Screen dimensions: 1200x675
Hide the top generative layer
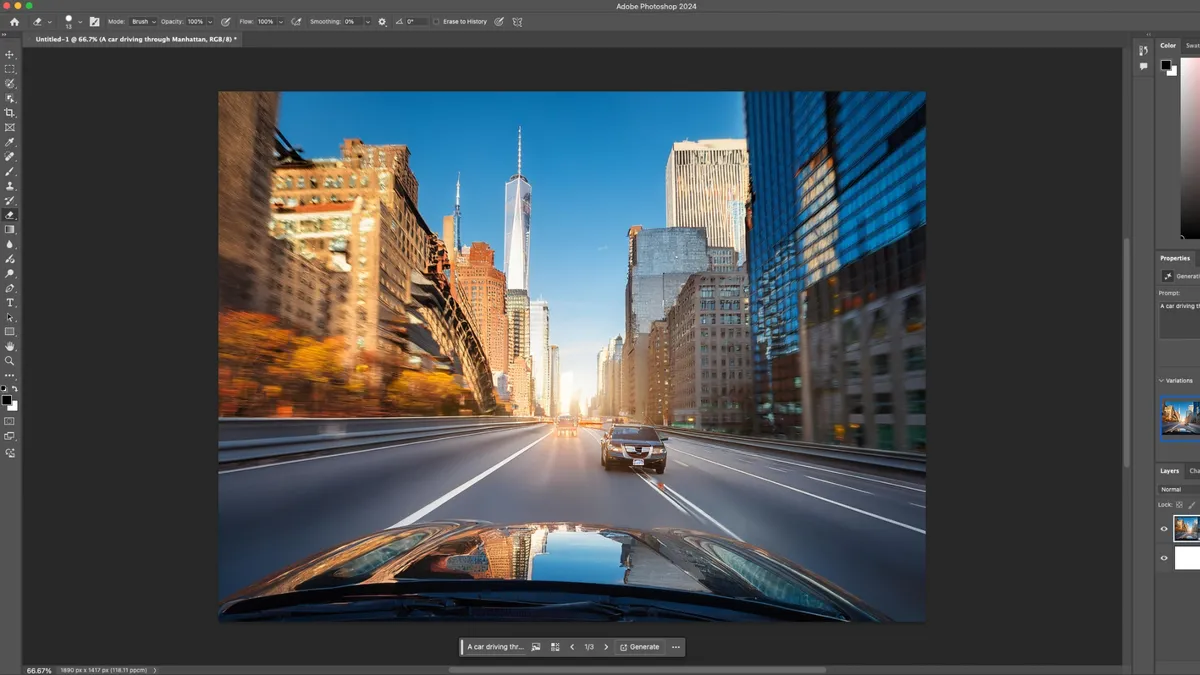tap(1164, 529)
